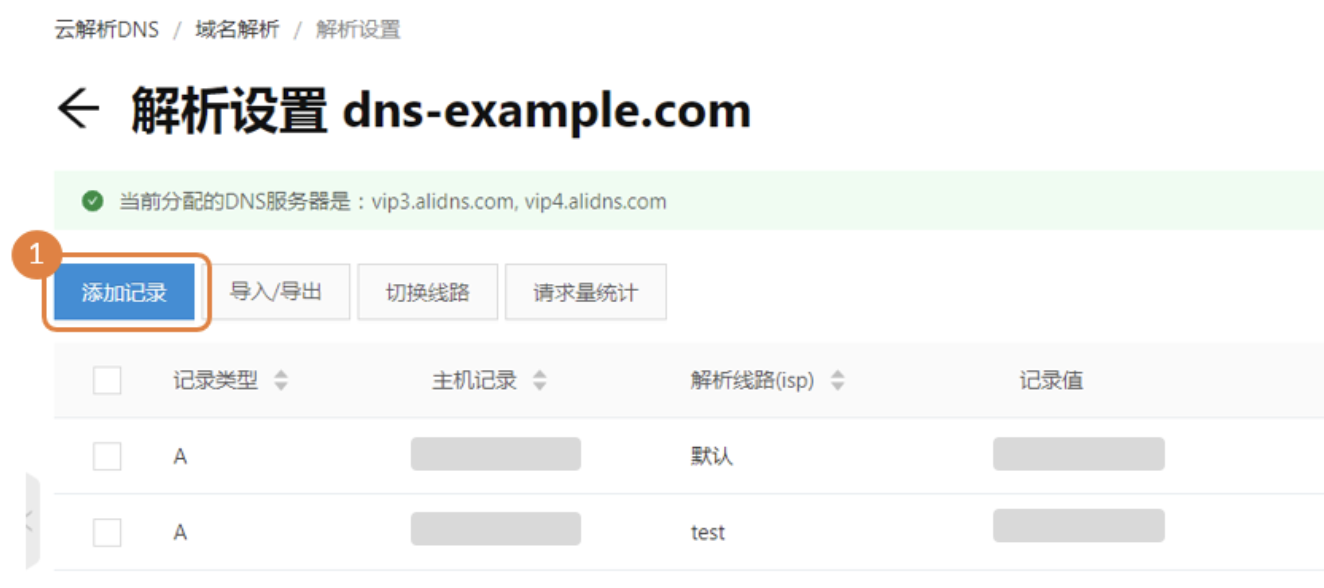Viewport: 1324px width, 588px height.
Task: Click the hidden host record of 默认 row
Action: pyautogui.click(x=496, y=454)
